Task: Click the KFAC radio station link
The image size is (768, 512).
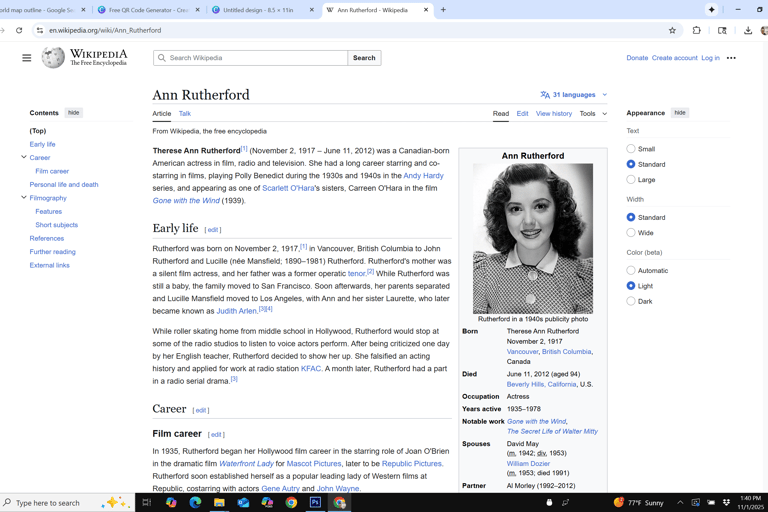Action: point(311,368)
